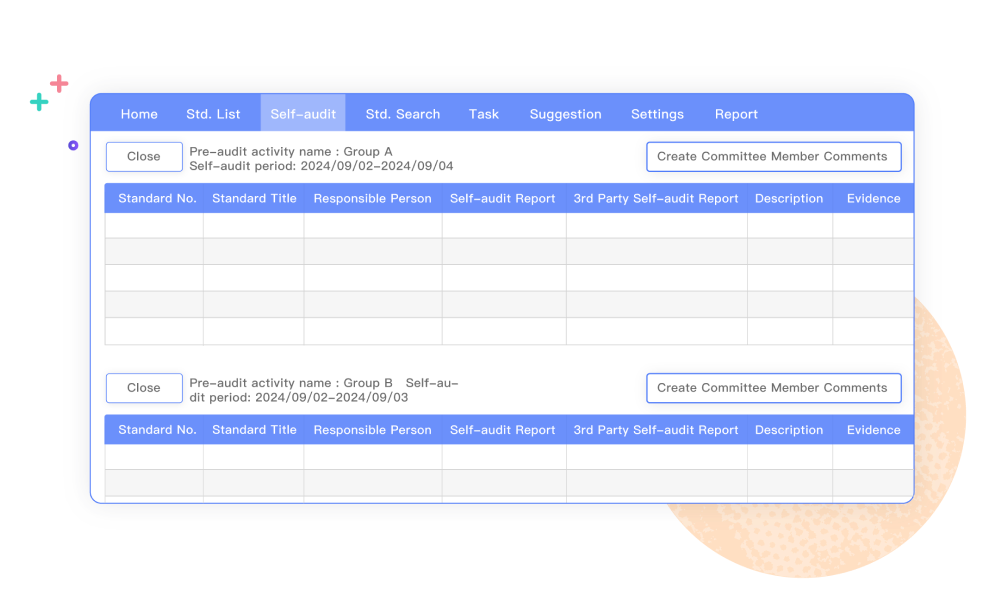Select 3rd Party Self-audit Report header, Group A
Screen dimensions: 1001x610
[x=656, y=199]
